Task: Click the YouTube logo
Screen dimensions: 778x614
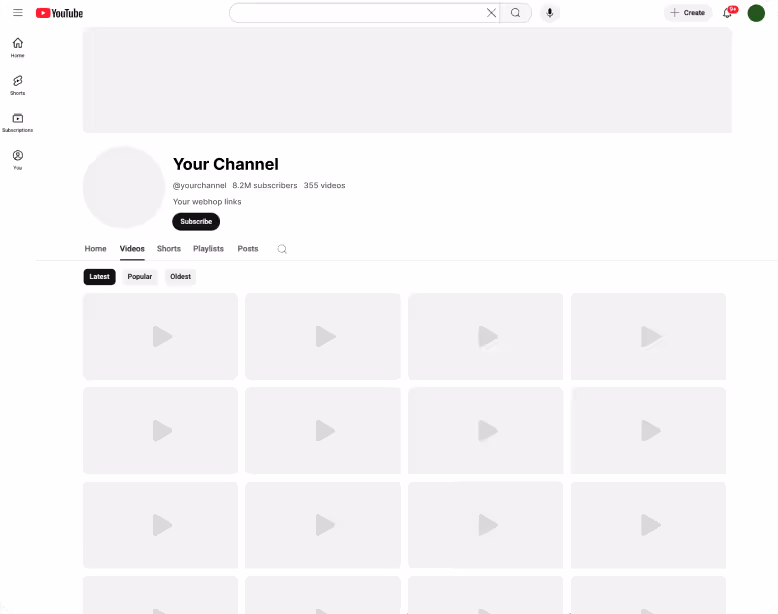Action: point(60,13)
